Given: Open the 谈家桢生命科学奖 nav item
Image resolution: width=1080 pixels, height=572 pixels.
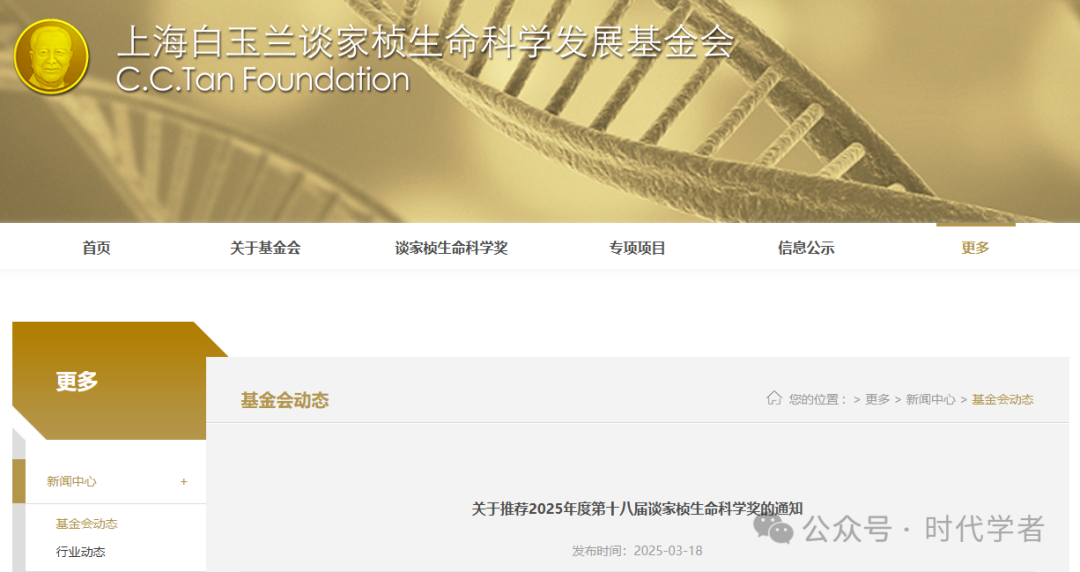Looking at the screenshot, I should (451, 247).
